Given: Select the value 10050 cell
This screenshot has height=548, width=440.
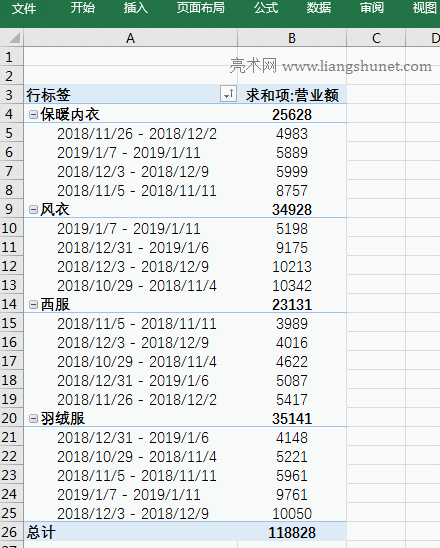Looking at the screenshot, I should [x=292, y=513].
